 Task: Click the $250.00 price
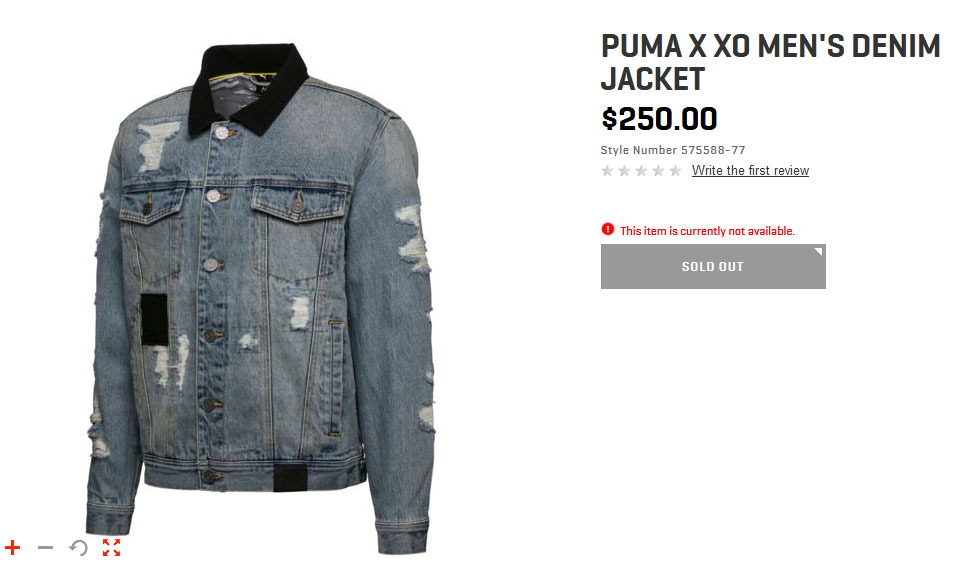tap(659, 119)
